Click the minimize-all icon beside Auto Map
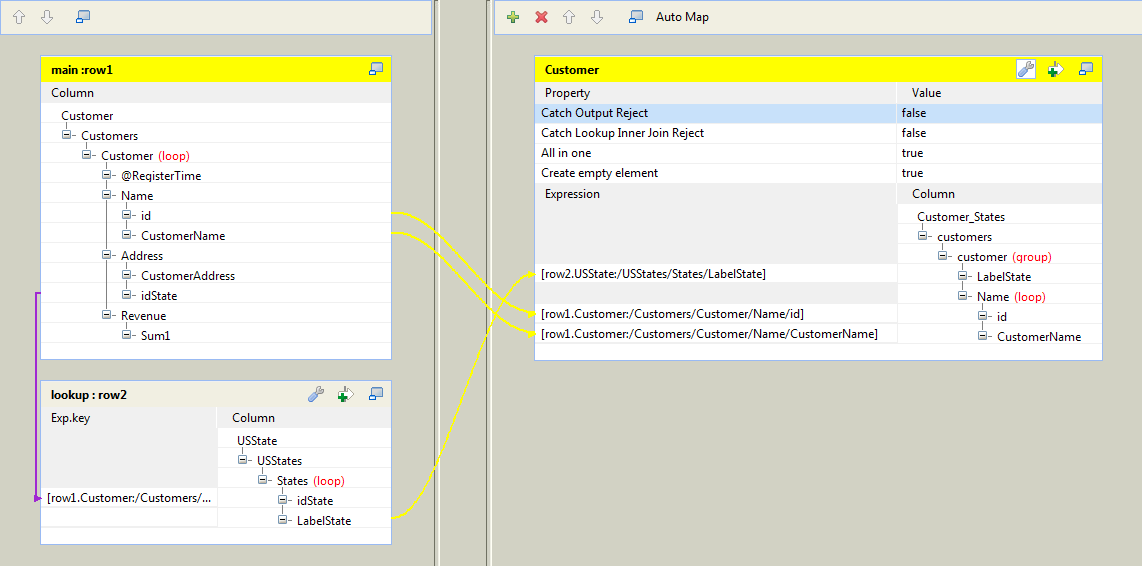The width and height of the screenshot is (1142, 566). [x=635, y=17]
